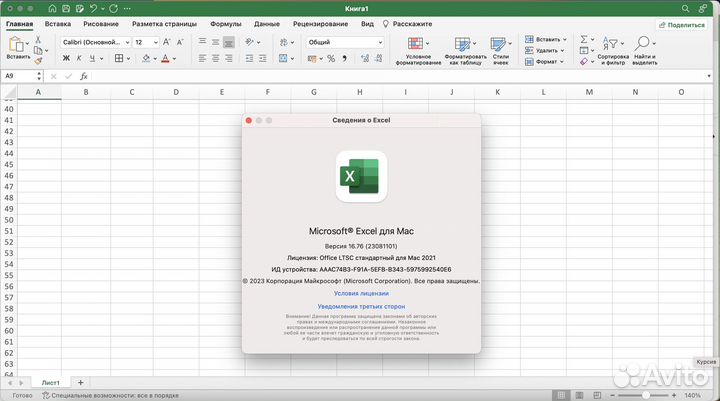Adjust the zoom slider in status bar

644,395
